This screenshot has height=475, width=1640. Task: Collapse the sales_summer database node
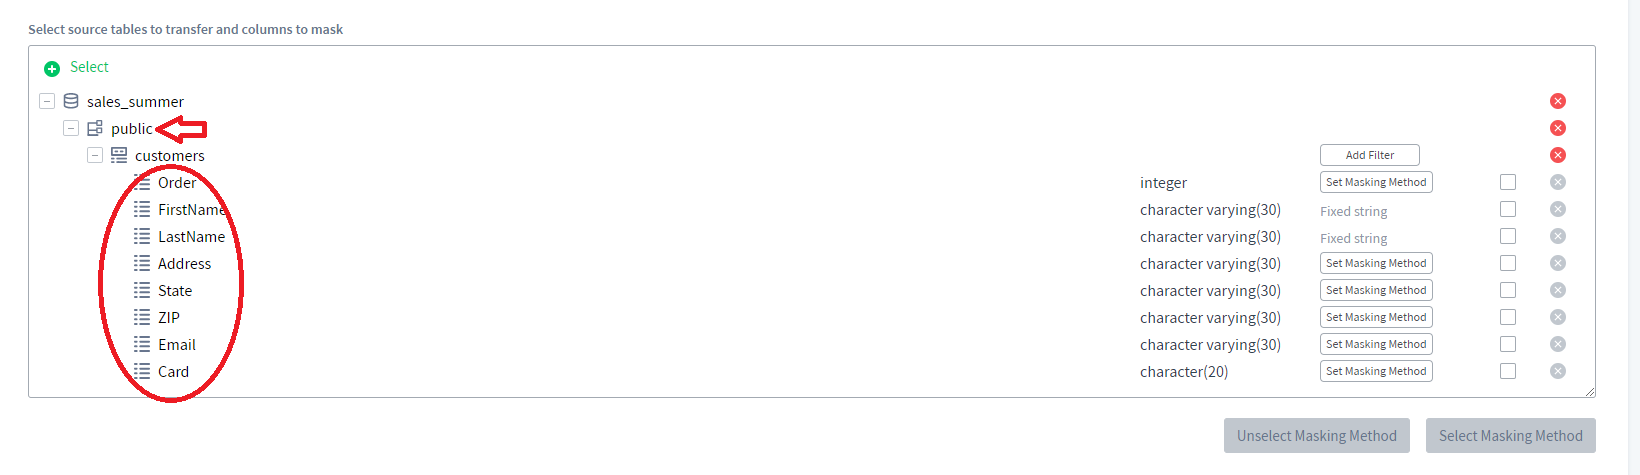coord(47,101)
